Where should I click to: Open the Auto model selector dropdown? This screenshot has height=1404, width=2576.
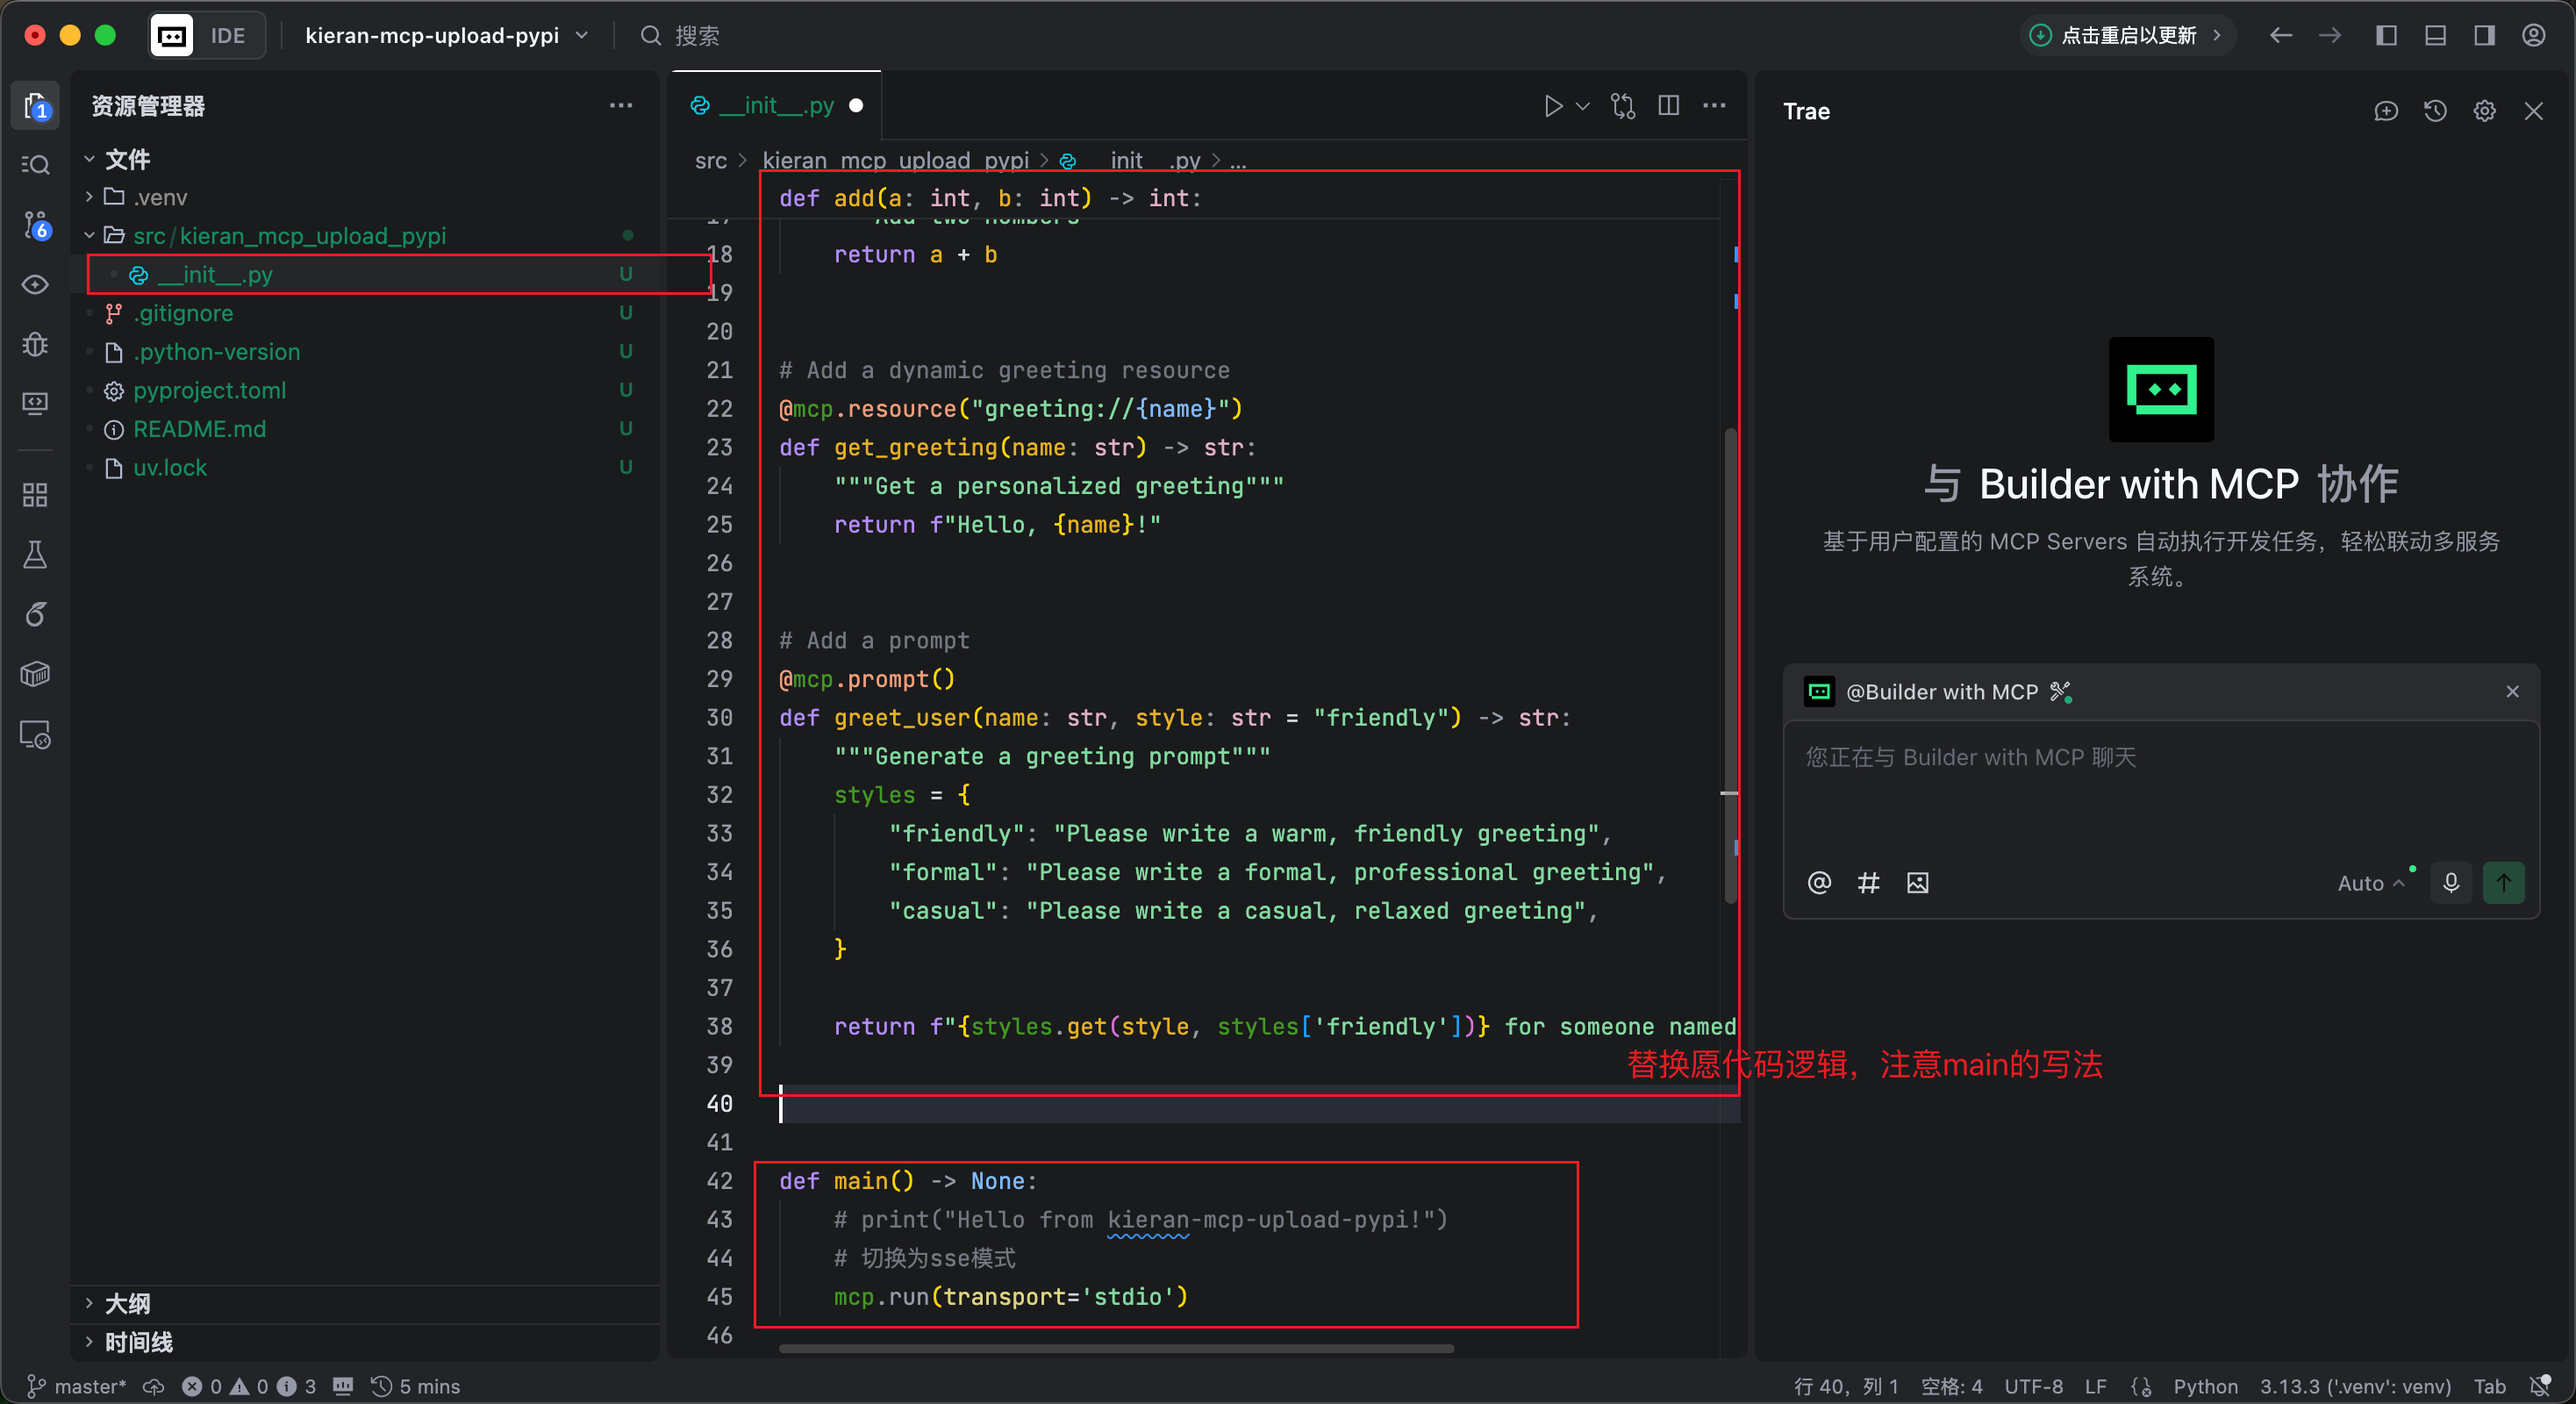click(x=2371, y=883)
